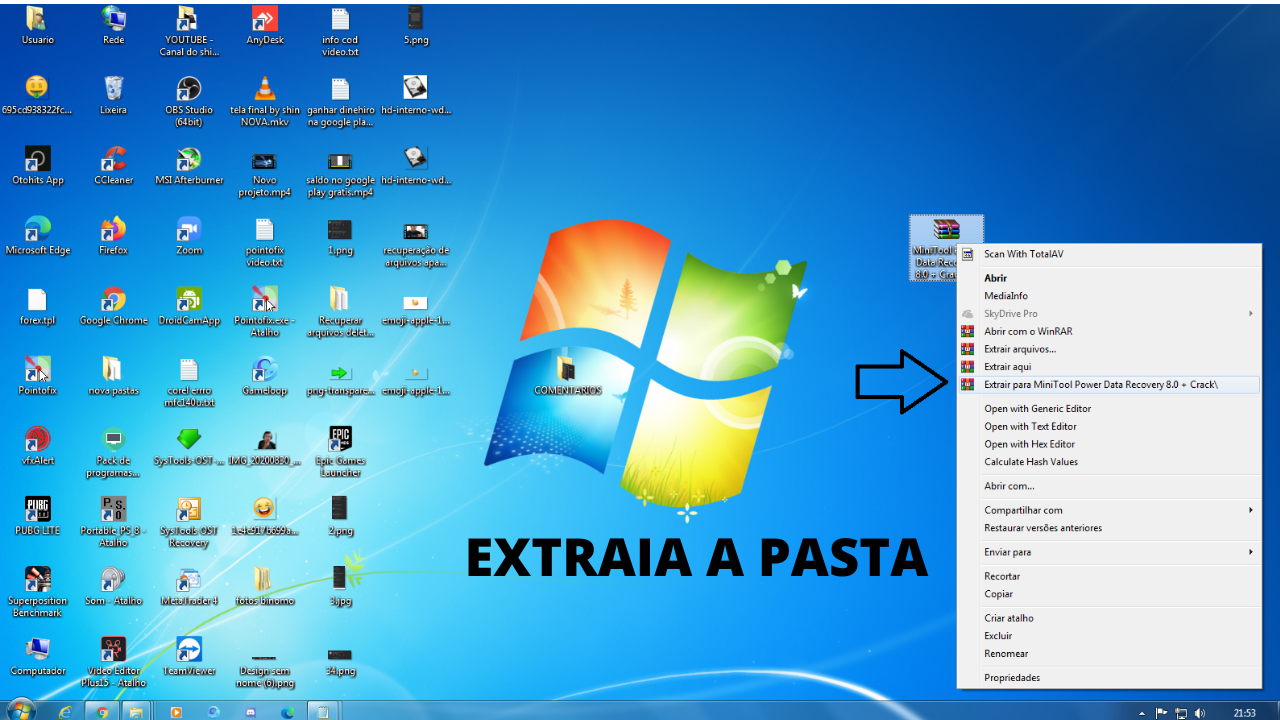Expand the 'Compartilhar com' submenu
The height and width of the screenshot is (720, 1280).
(1109, 510)
